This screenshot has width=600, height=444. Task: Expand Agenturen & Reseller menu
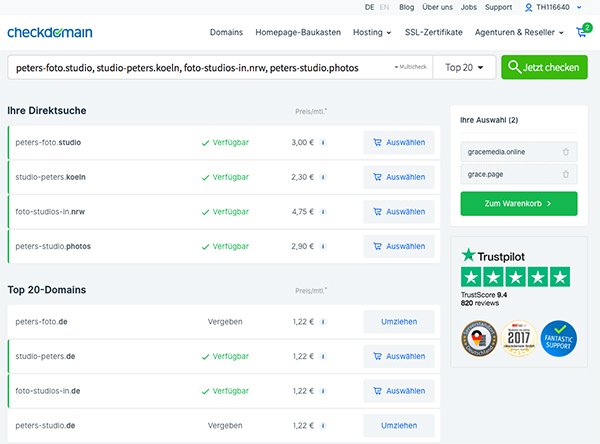tap(519, 33)
